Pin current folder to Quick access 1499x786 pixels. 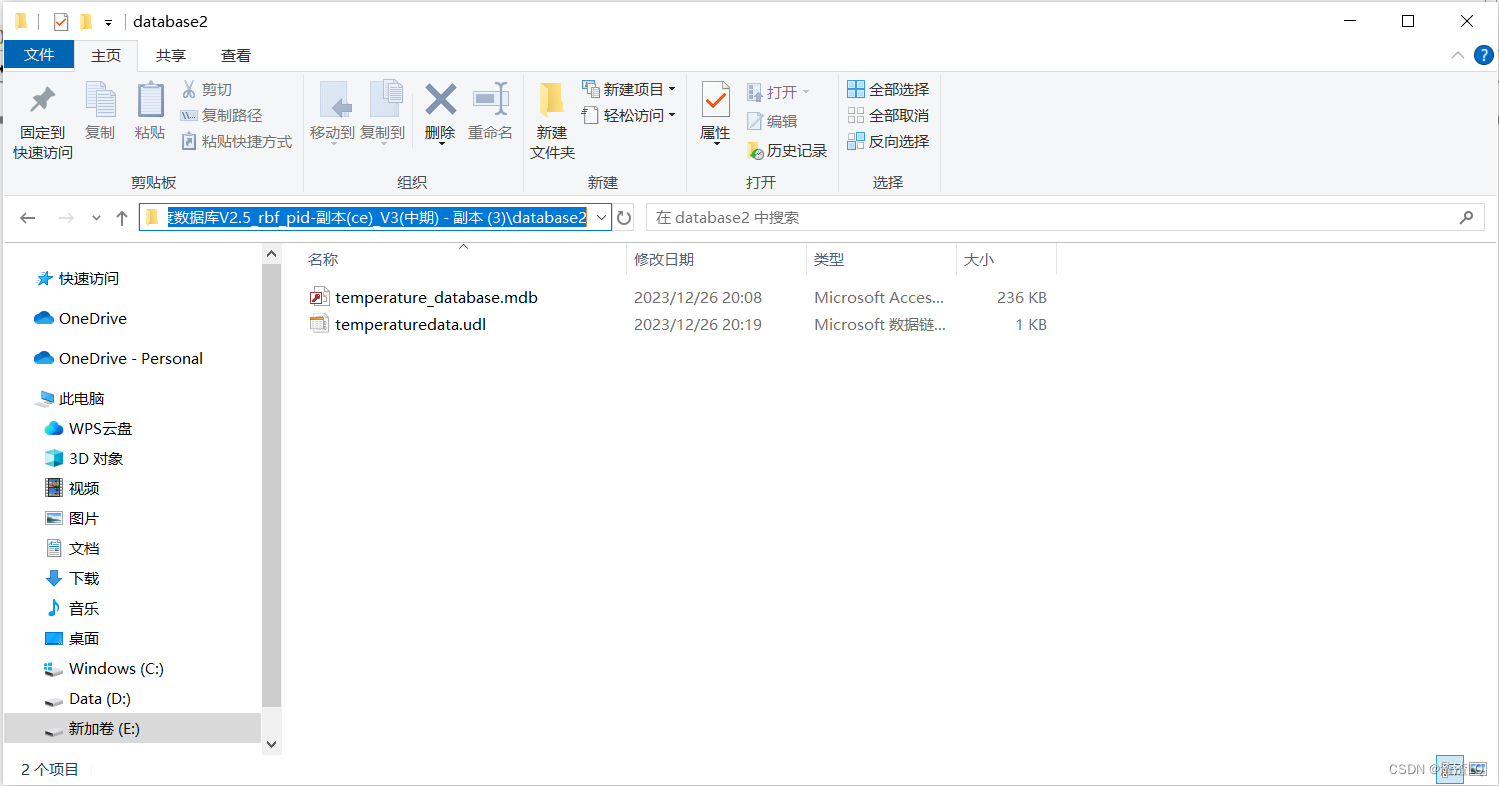[41, 115]
